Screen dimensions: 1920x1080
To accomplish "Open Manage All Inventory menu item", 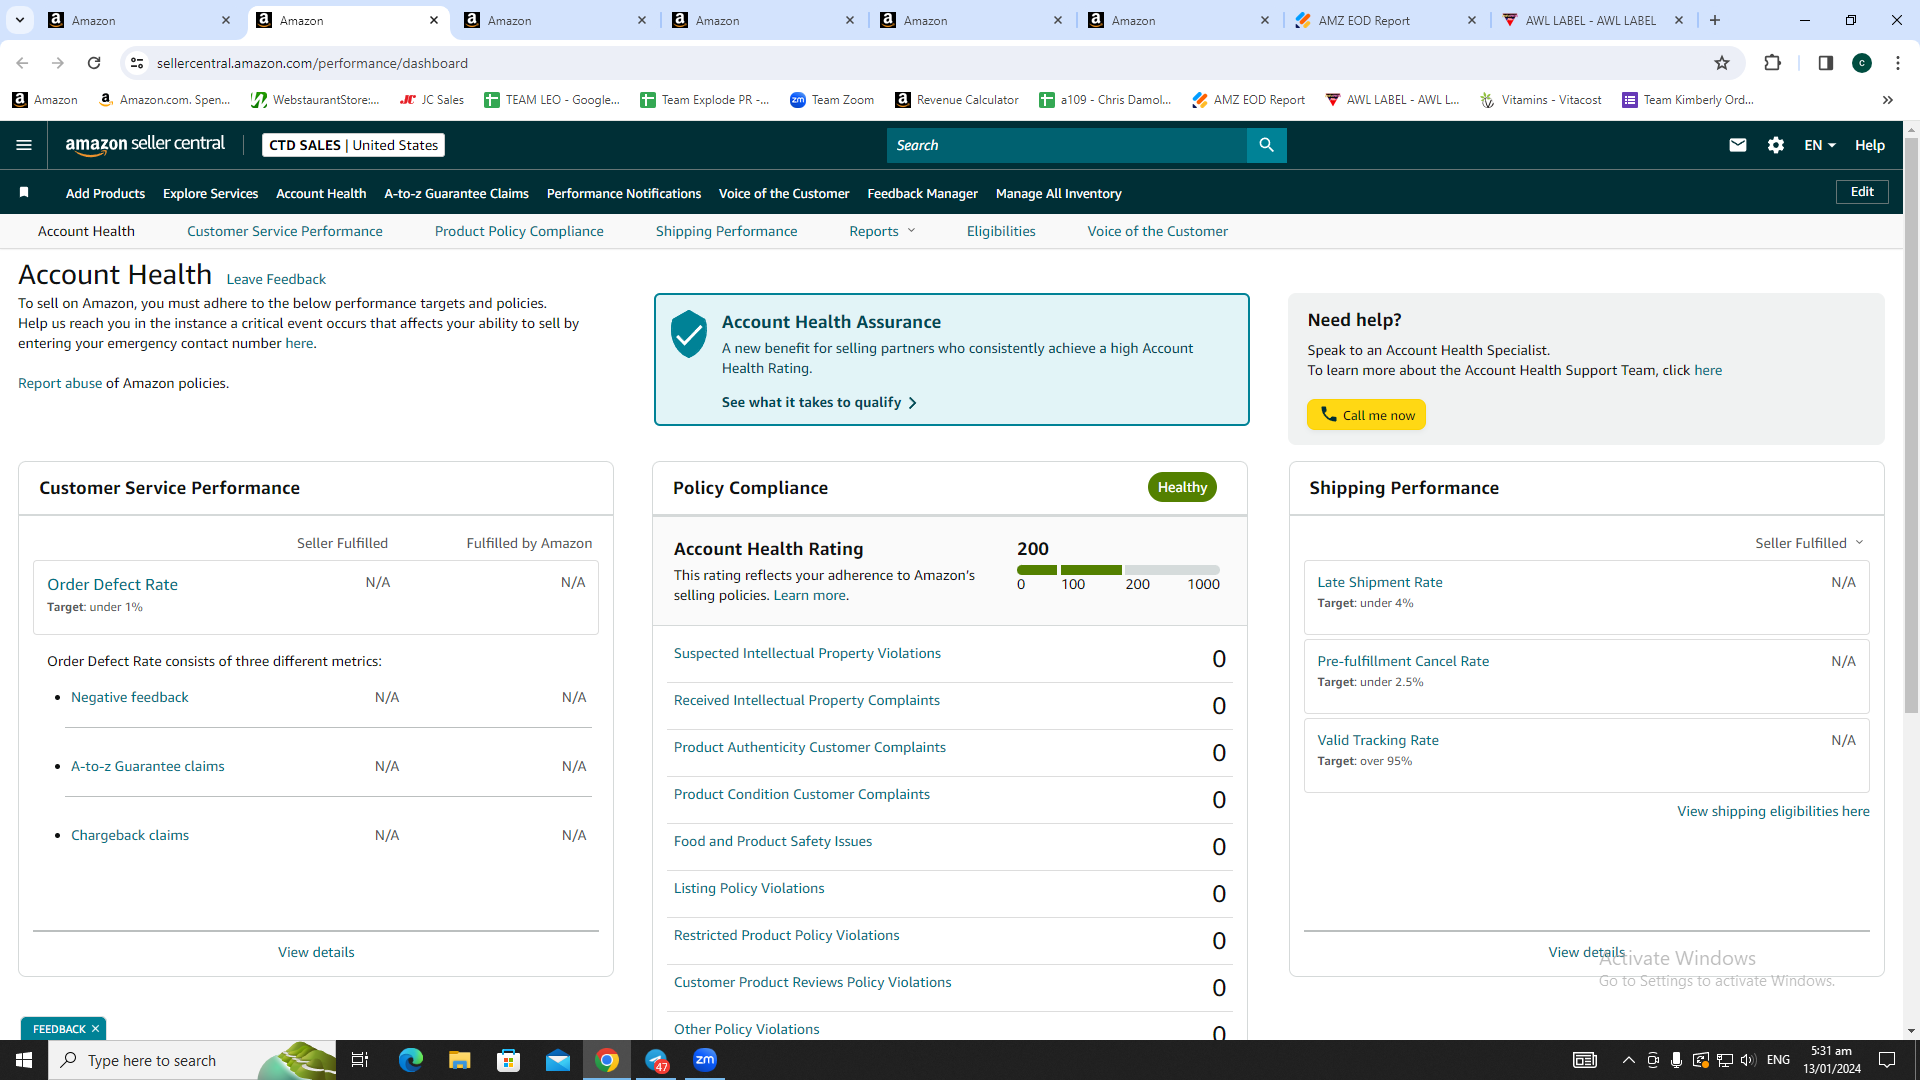I will point(1058,193).
